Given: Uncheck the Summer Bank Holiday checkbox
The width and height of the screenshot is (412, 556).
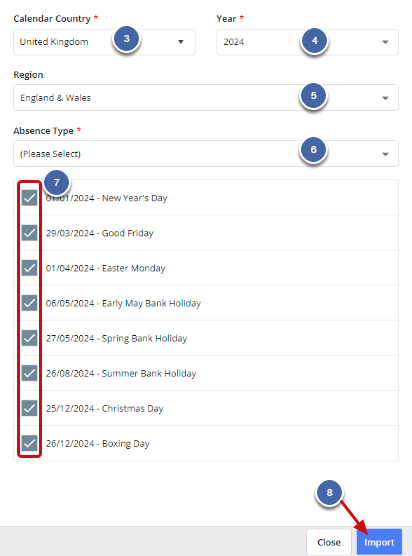Looking at the screenshot, I should (x=29, y=373).
